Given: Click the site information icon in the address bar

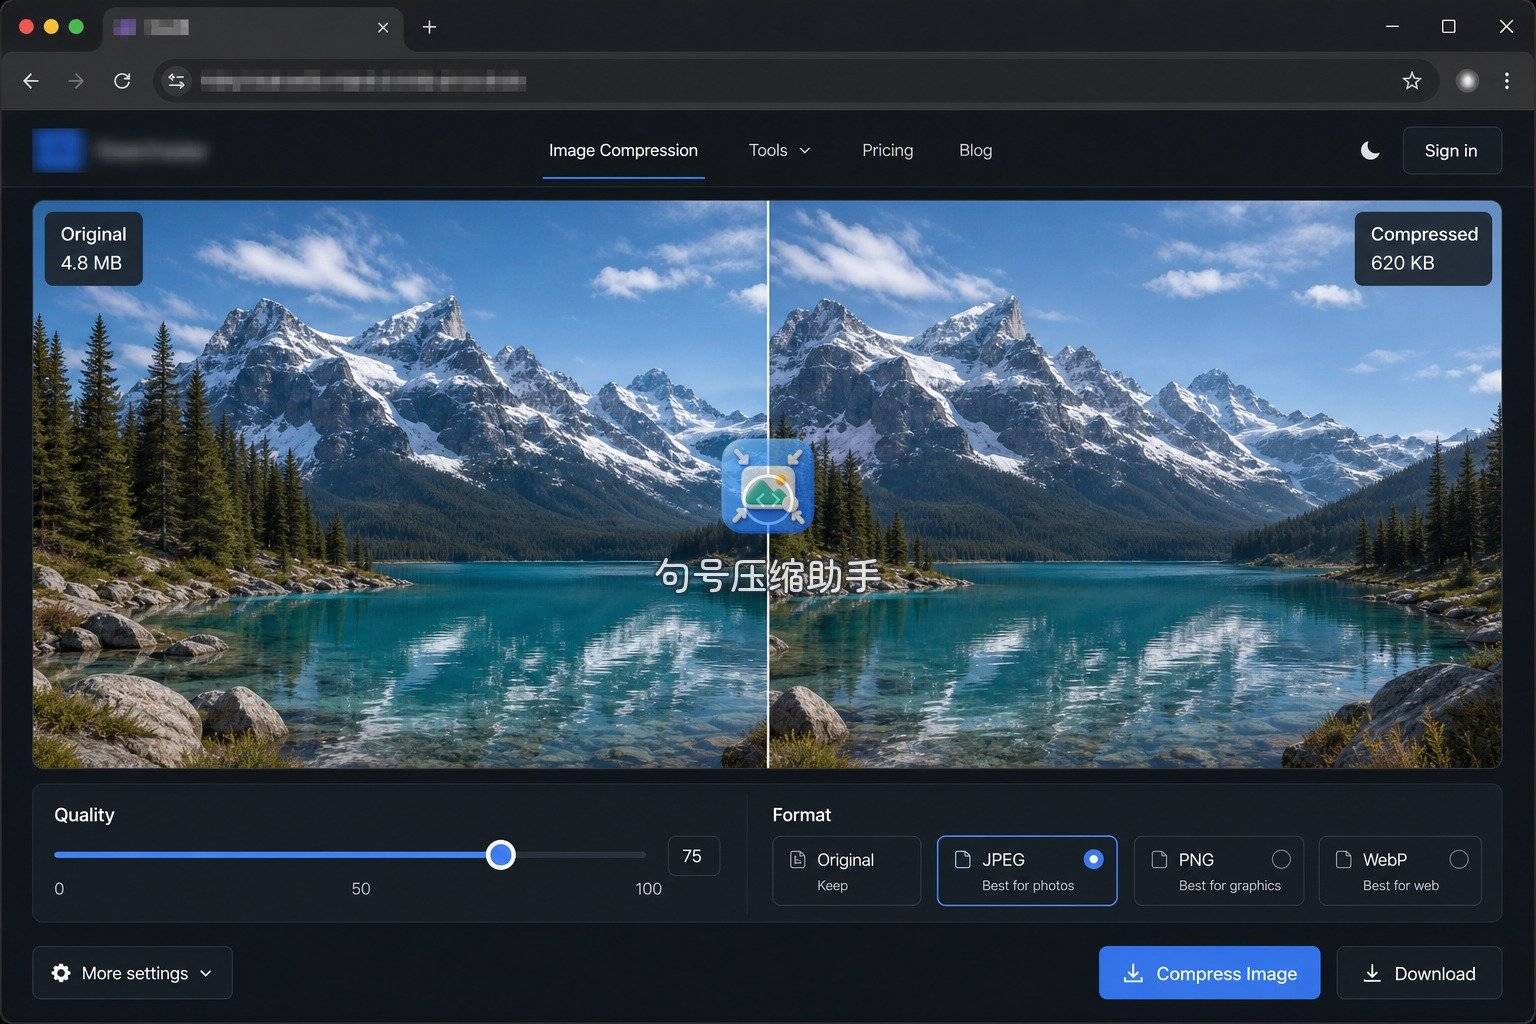Looking at the screenshot, I should (176, 81).
